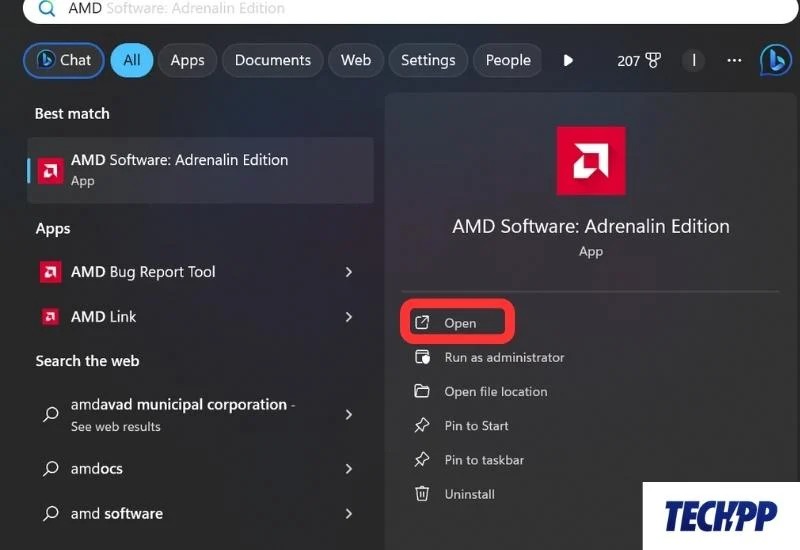Expand AMD Bug Report Tool options chevron

click(x=348, y=272)
